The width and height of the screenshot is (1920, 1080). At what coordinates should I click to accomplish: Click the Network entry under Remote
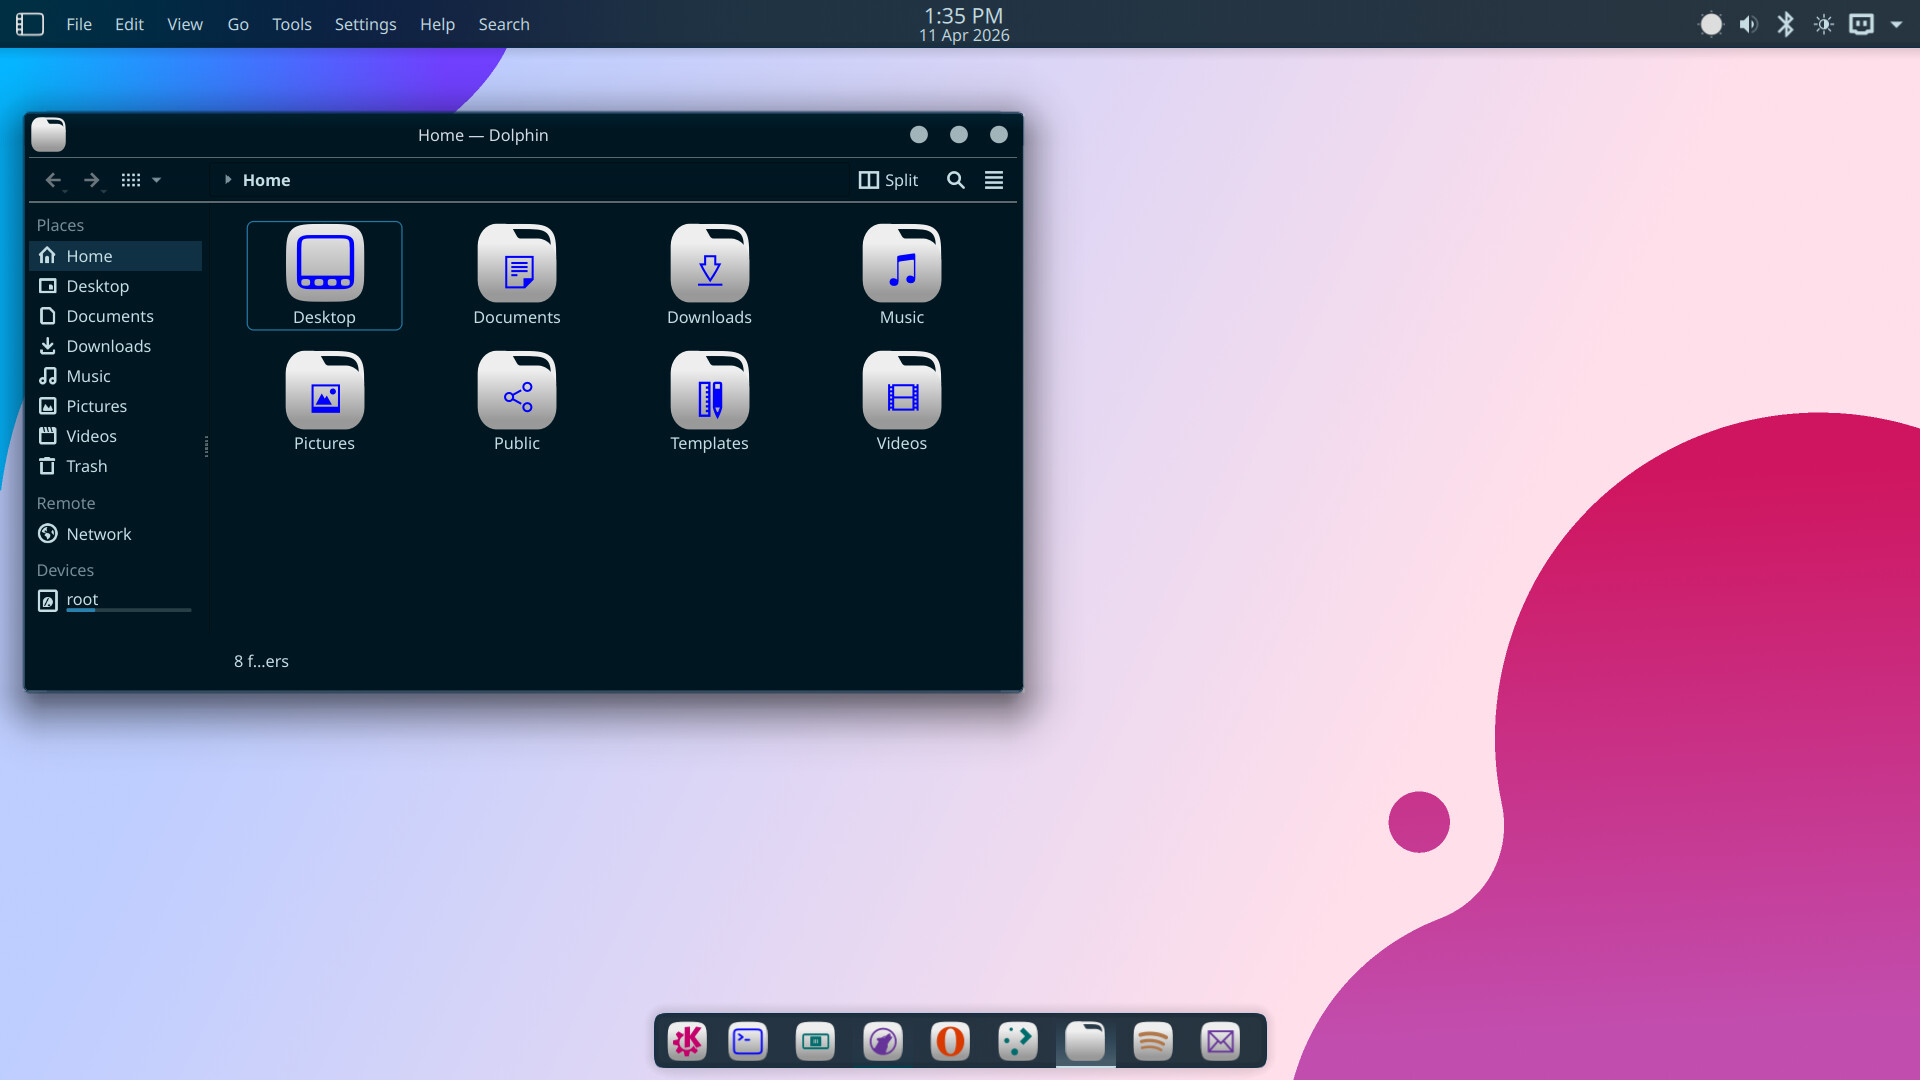[x=98, y=534]
